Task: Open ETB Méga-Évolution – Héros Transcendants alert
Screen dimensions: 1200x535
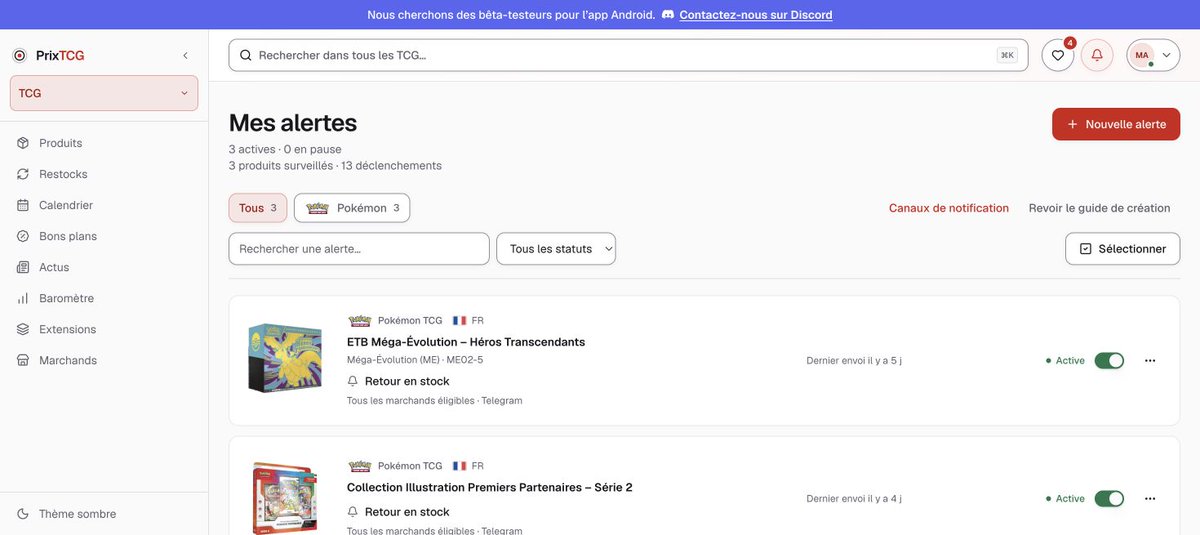Action: (466, 342)
